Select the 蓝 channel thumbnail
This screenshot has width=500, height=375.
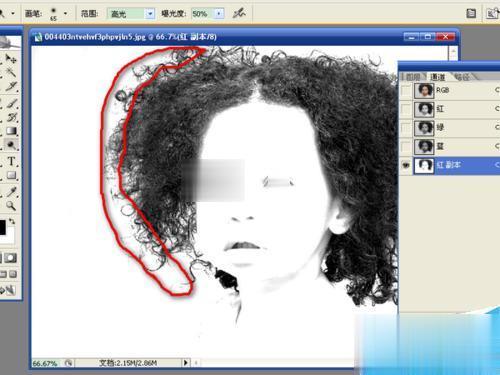click(424, 146)
